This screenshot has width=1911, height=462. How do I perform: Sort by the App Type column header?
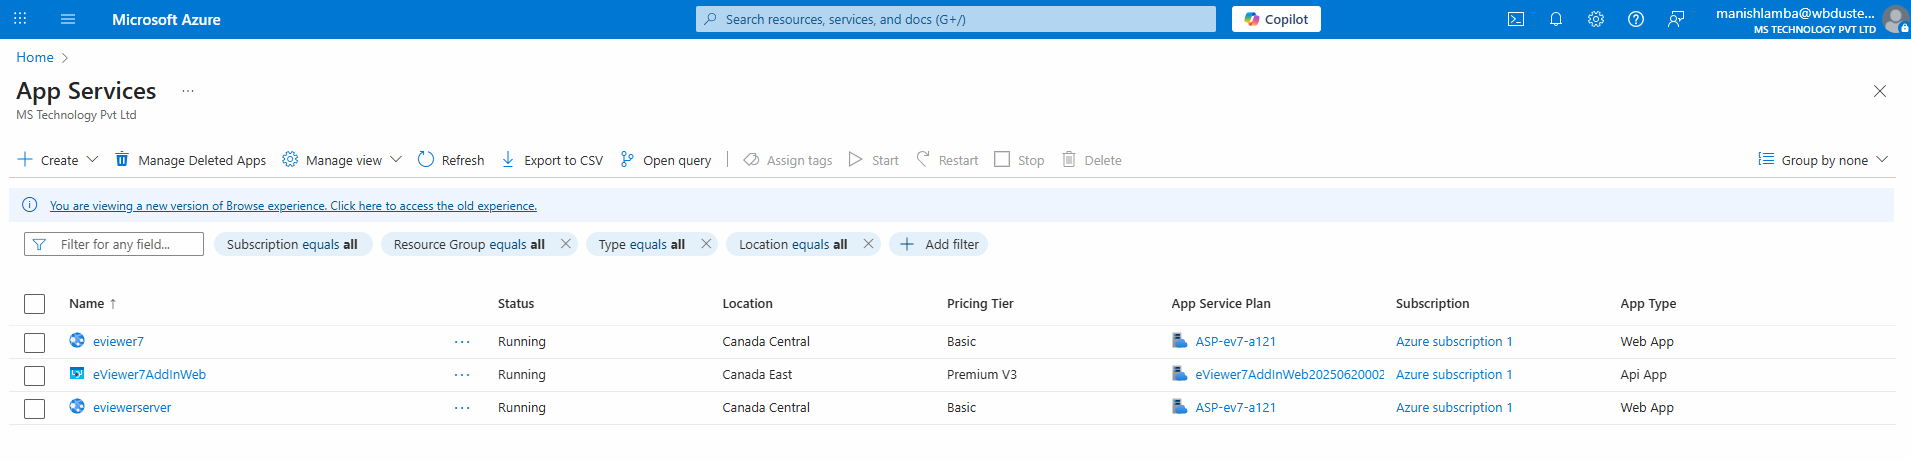coord(1648,303)
